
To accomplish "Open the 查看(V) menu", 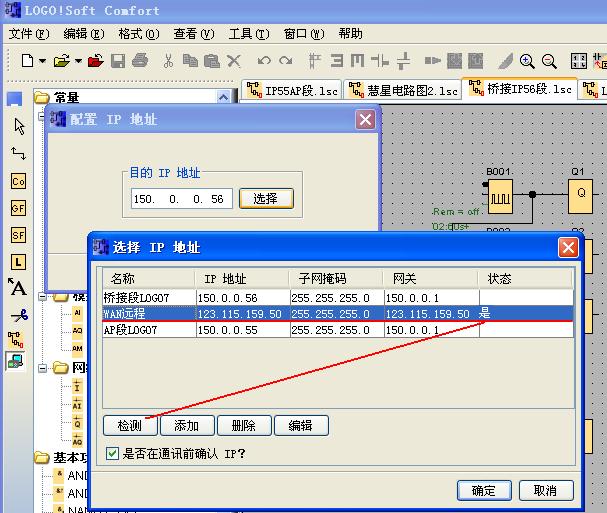I will (194, 34).
